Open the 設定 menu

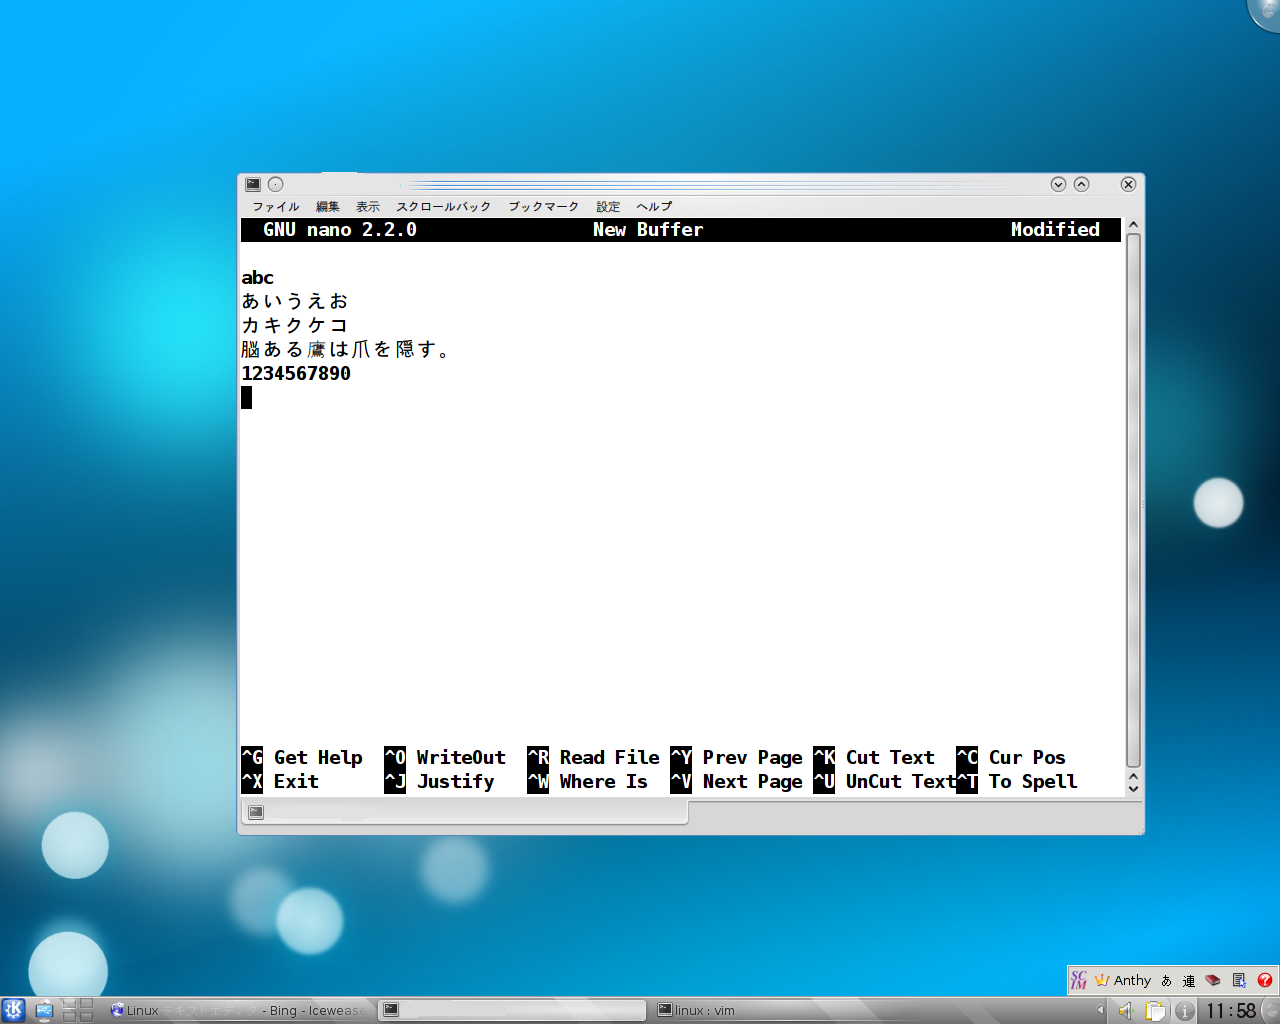tap(608, 206)
